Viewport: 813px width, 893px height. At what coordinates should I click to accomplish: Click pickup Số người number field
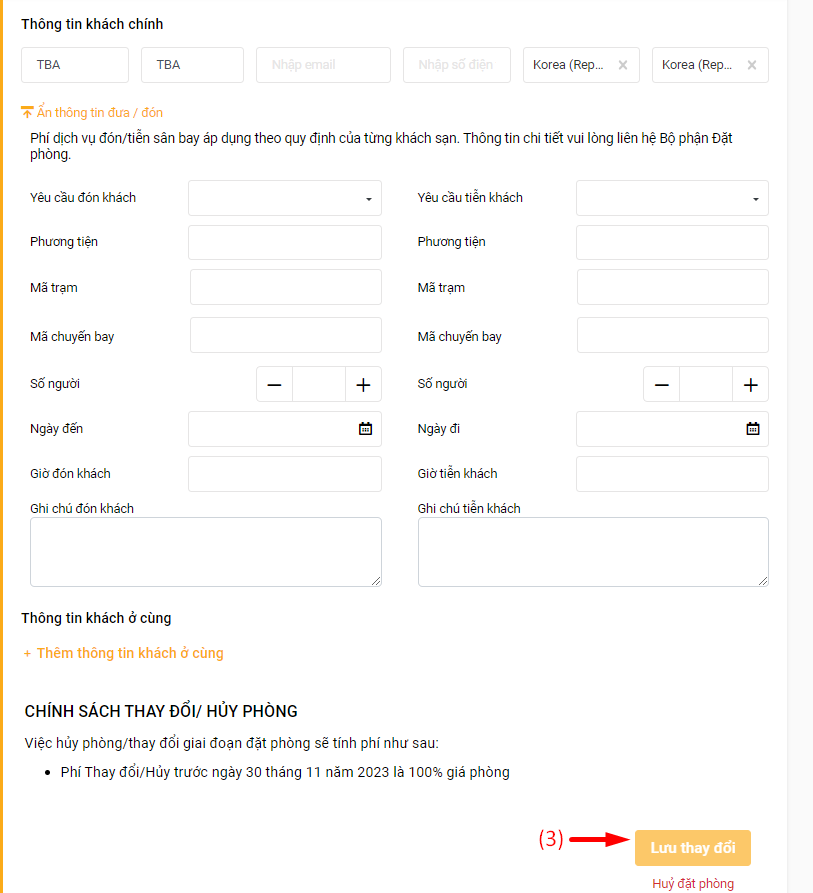coord(319,384)
